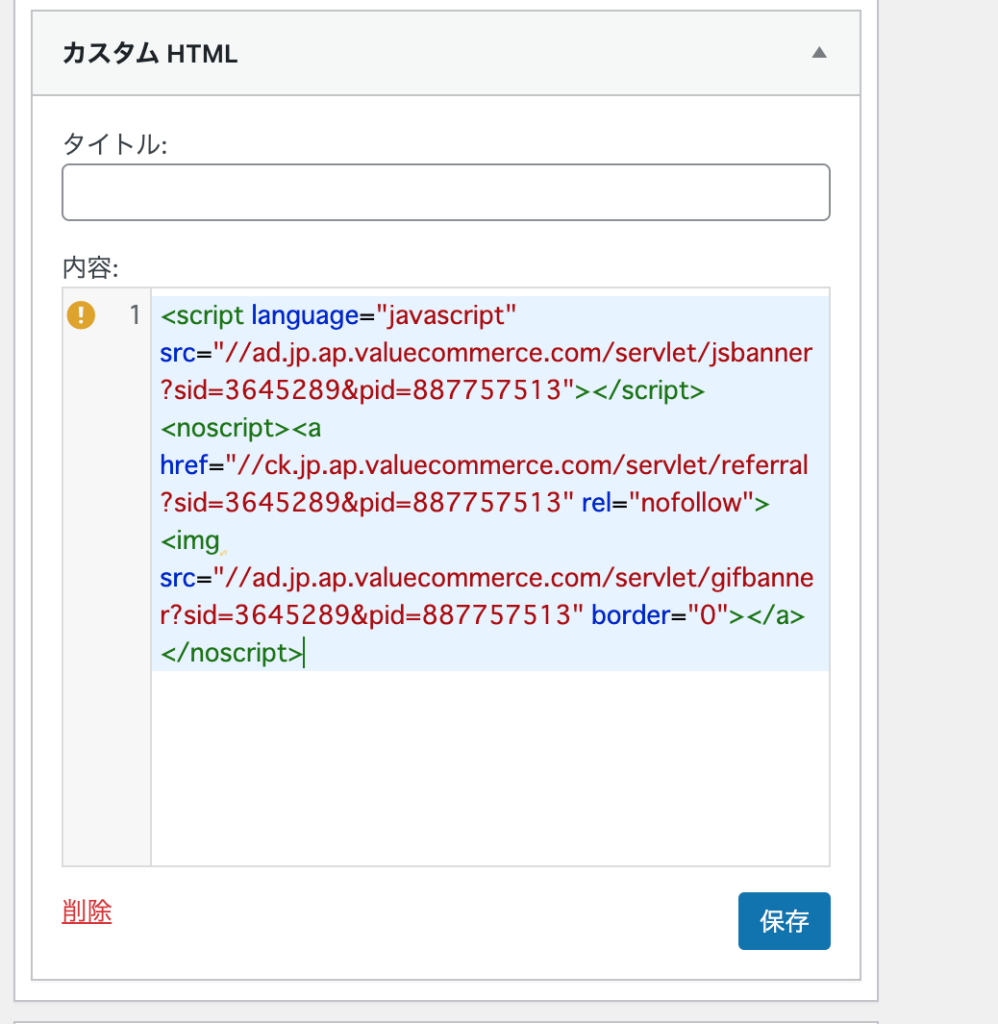Click the rel="nofollow" attribute
This screenshot has height=1024, width=998.
pos(675,503)
